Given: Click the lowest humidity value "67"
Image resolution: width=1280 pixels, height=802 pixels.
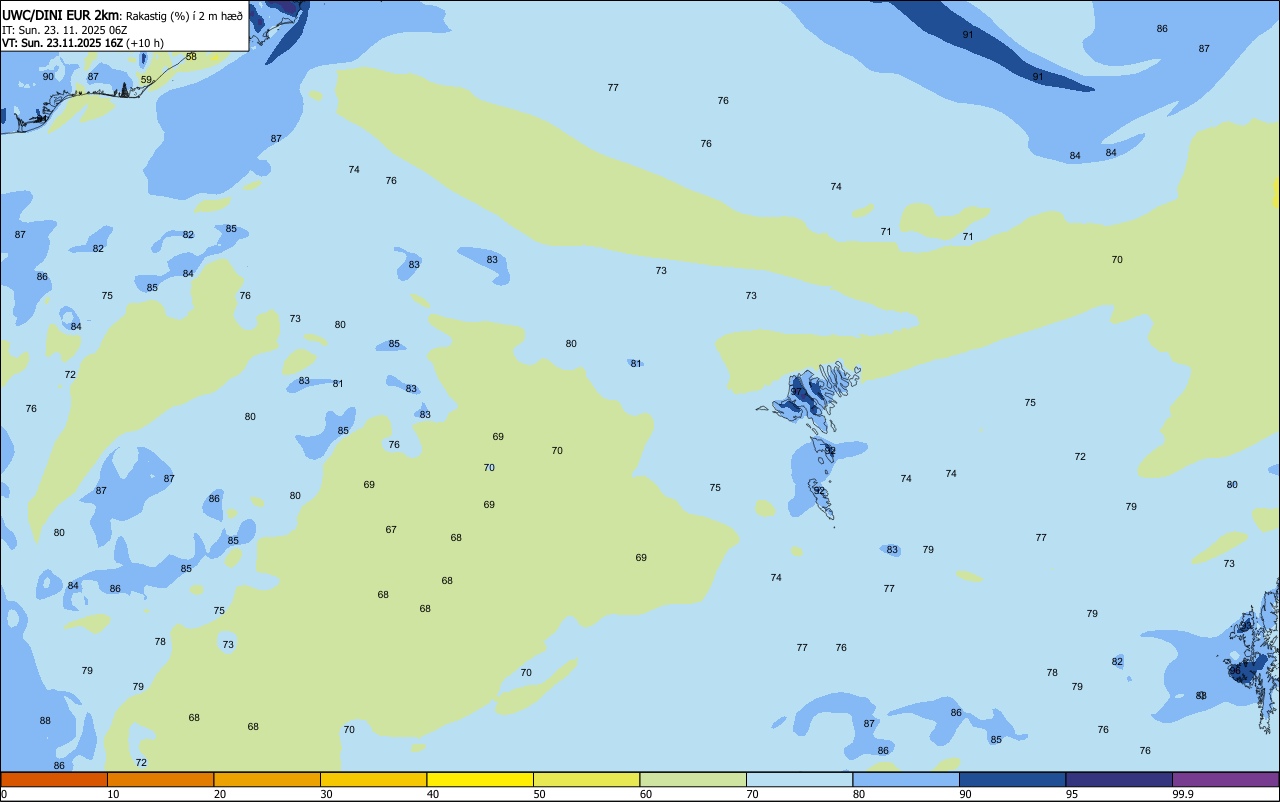Looking at the screenshot, I should (391, 530).
